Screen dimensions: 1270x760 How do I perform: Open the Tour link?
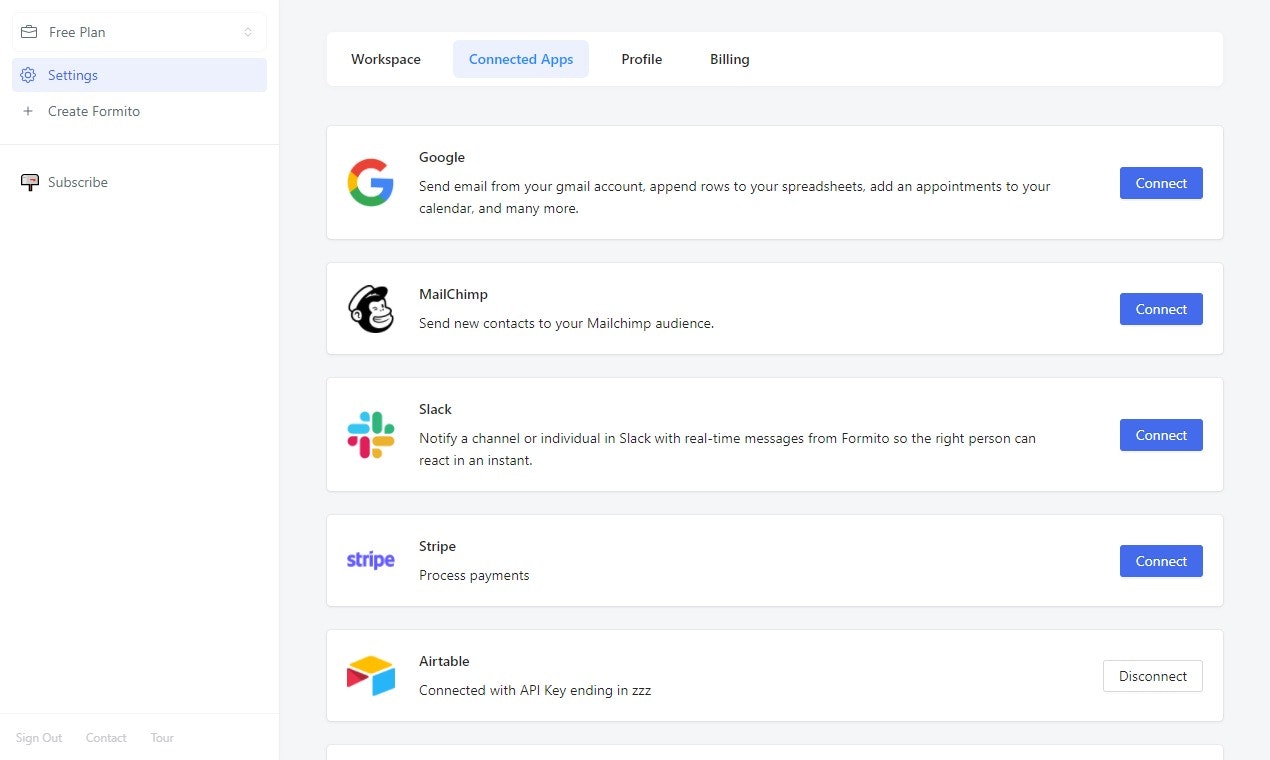click(x=161, y=738)
